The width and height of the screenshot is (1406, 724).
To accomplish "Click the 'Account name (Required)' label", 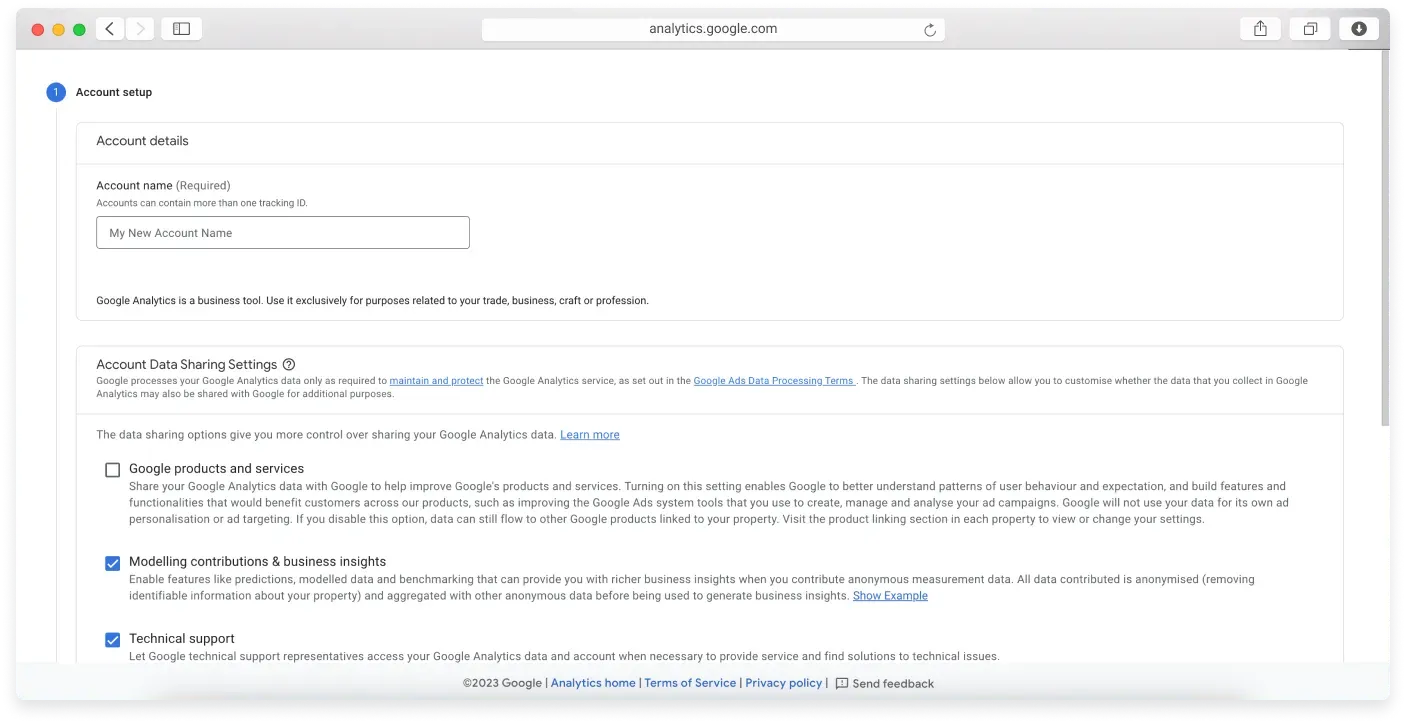I will [163, 185].
